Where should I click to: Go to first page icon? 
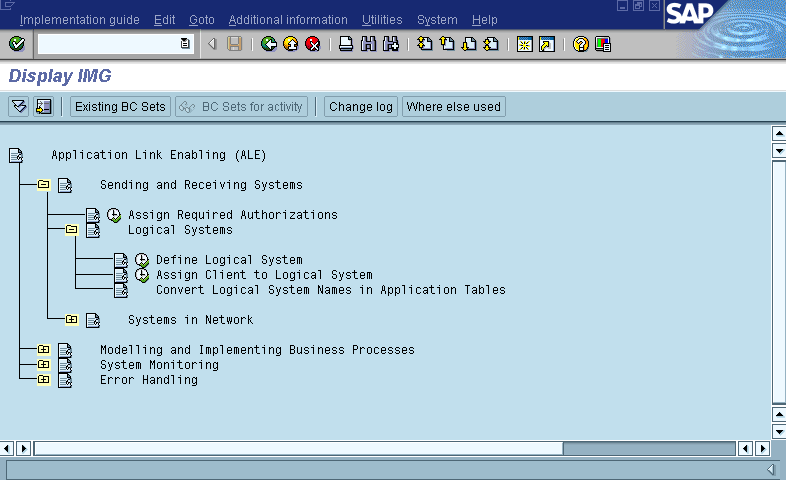pos(425,44)
